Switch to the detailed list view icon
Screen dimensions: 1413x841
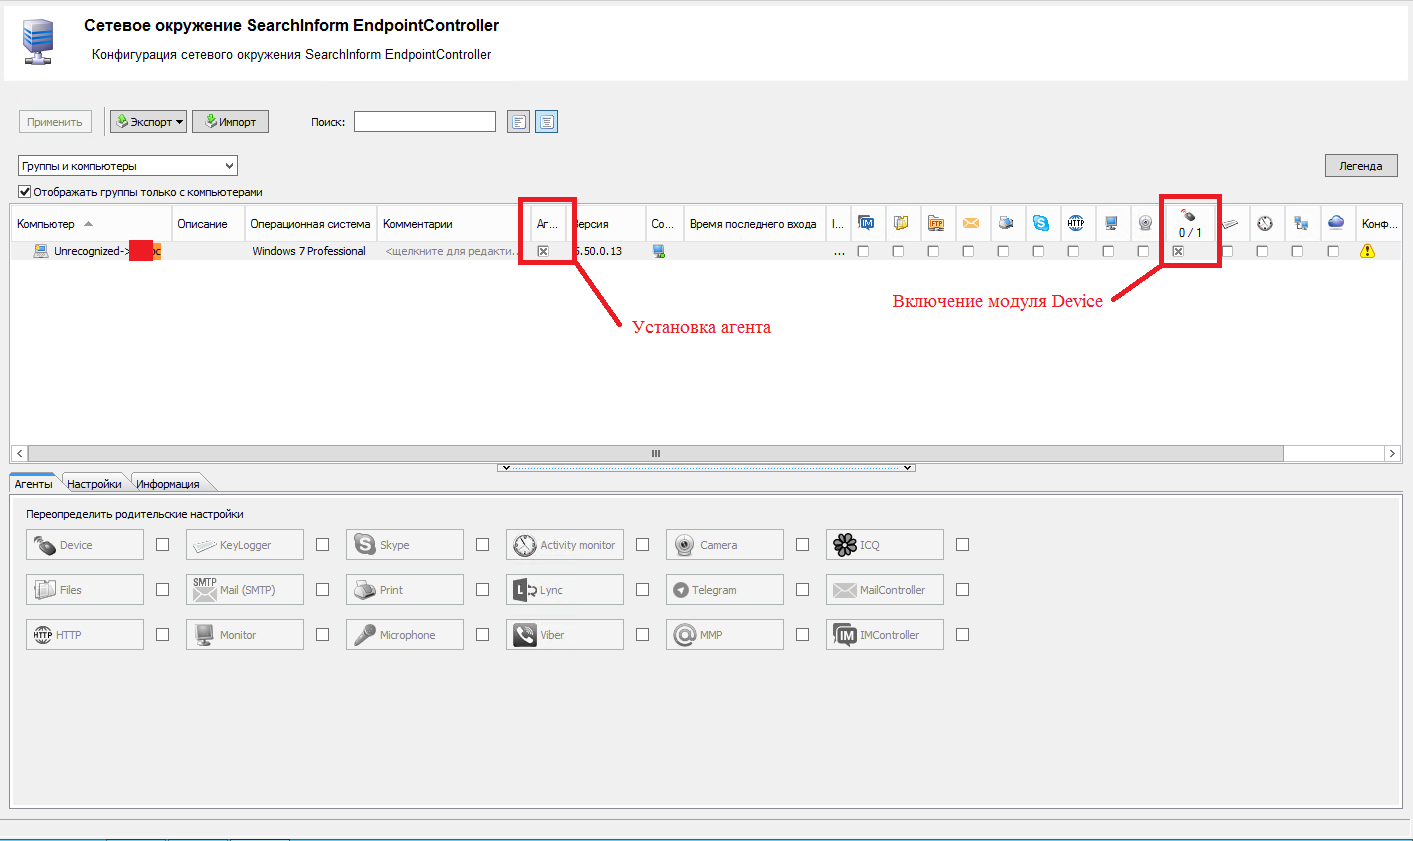pos(546,122)
